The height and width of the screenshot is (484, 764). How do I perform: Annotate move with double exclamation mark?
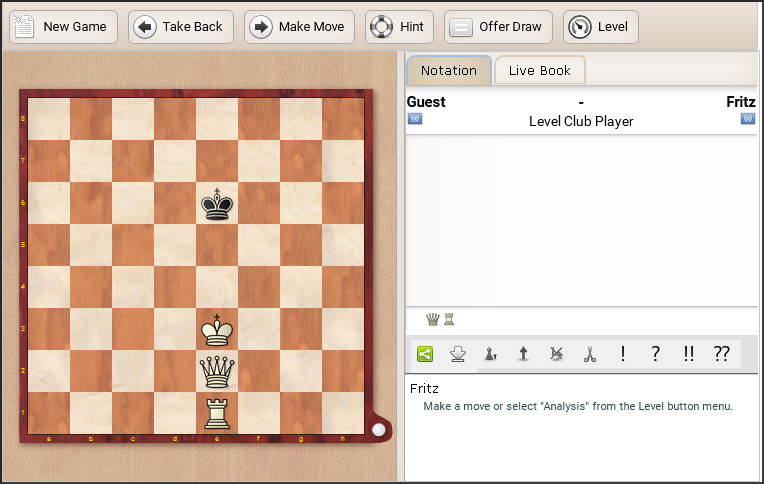[688, 353]
